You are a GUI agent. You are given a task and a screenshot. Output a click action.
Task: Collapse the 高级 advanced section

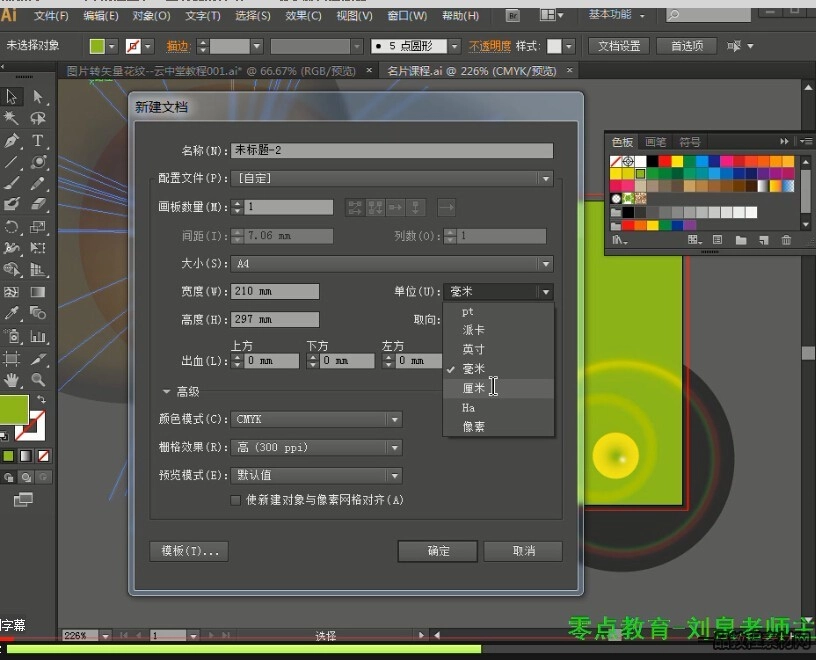168,392
